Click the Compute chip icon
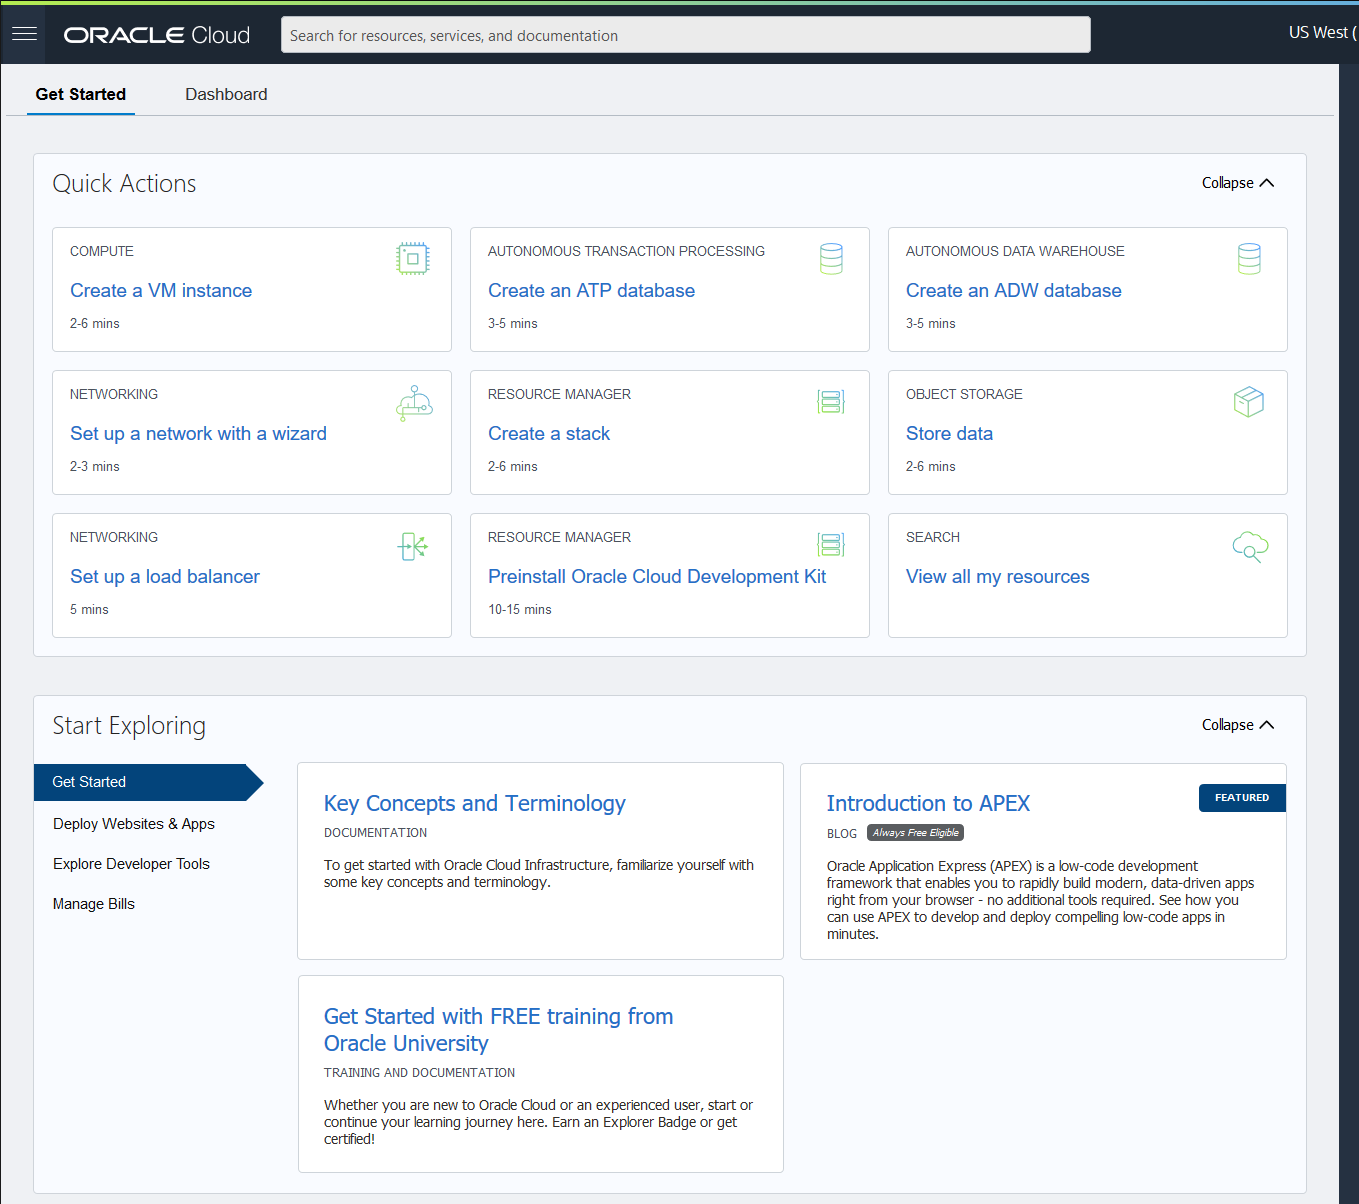 point(413,259)
